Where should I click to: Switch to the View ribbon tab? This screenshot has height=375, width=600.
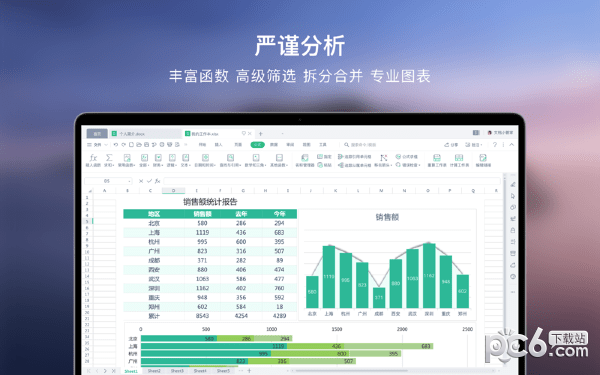(x=307, y=145)
